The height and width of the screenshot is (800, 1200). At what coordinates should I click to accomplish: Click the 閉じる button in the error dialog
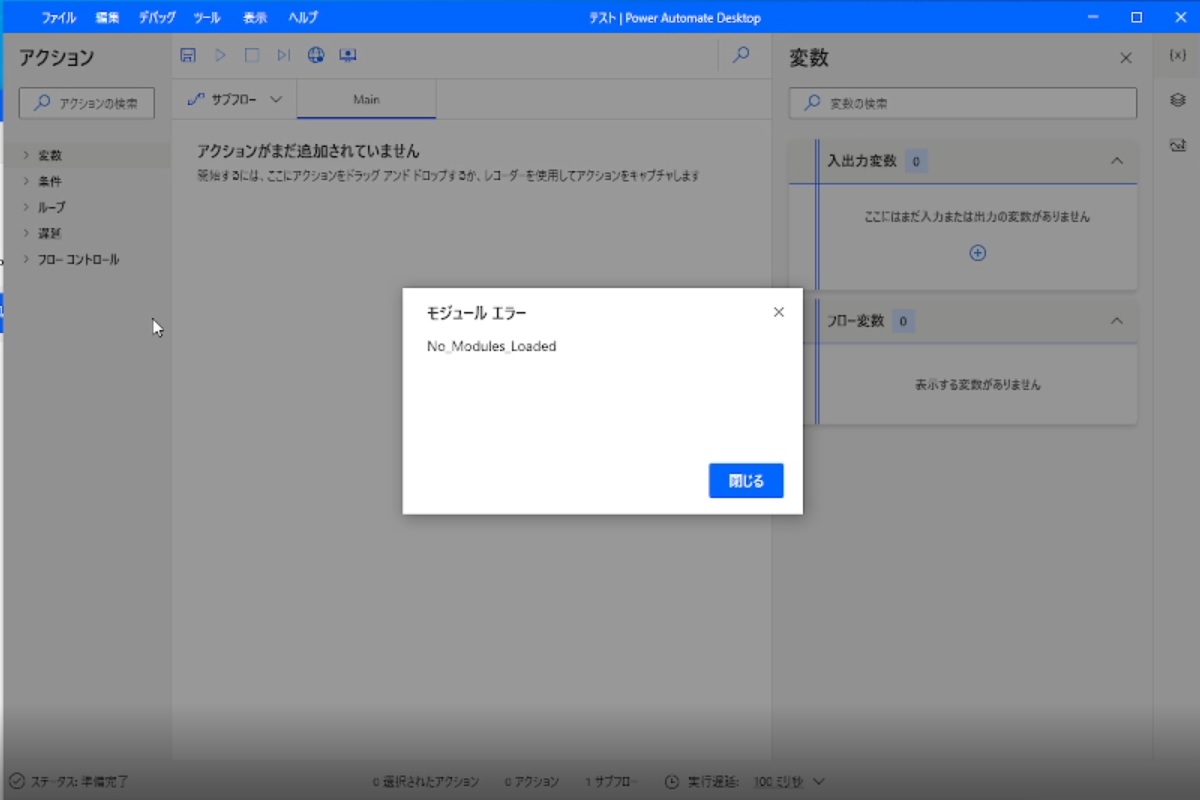(x=745, y=480)
